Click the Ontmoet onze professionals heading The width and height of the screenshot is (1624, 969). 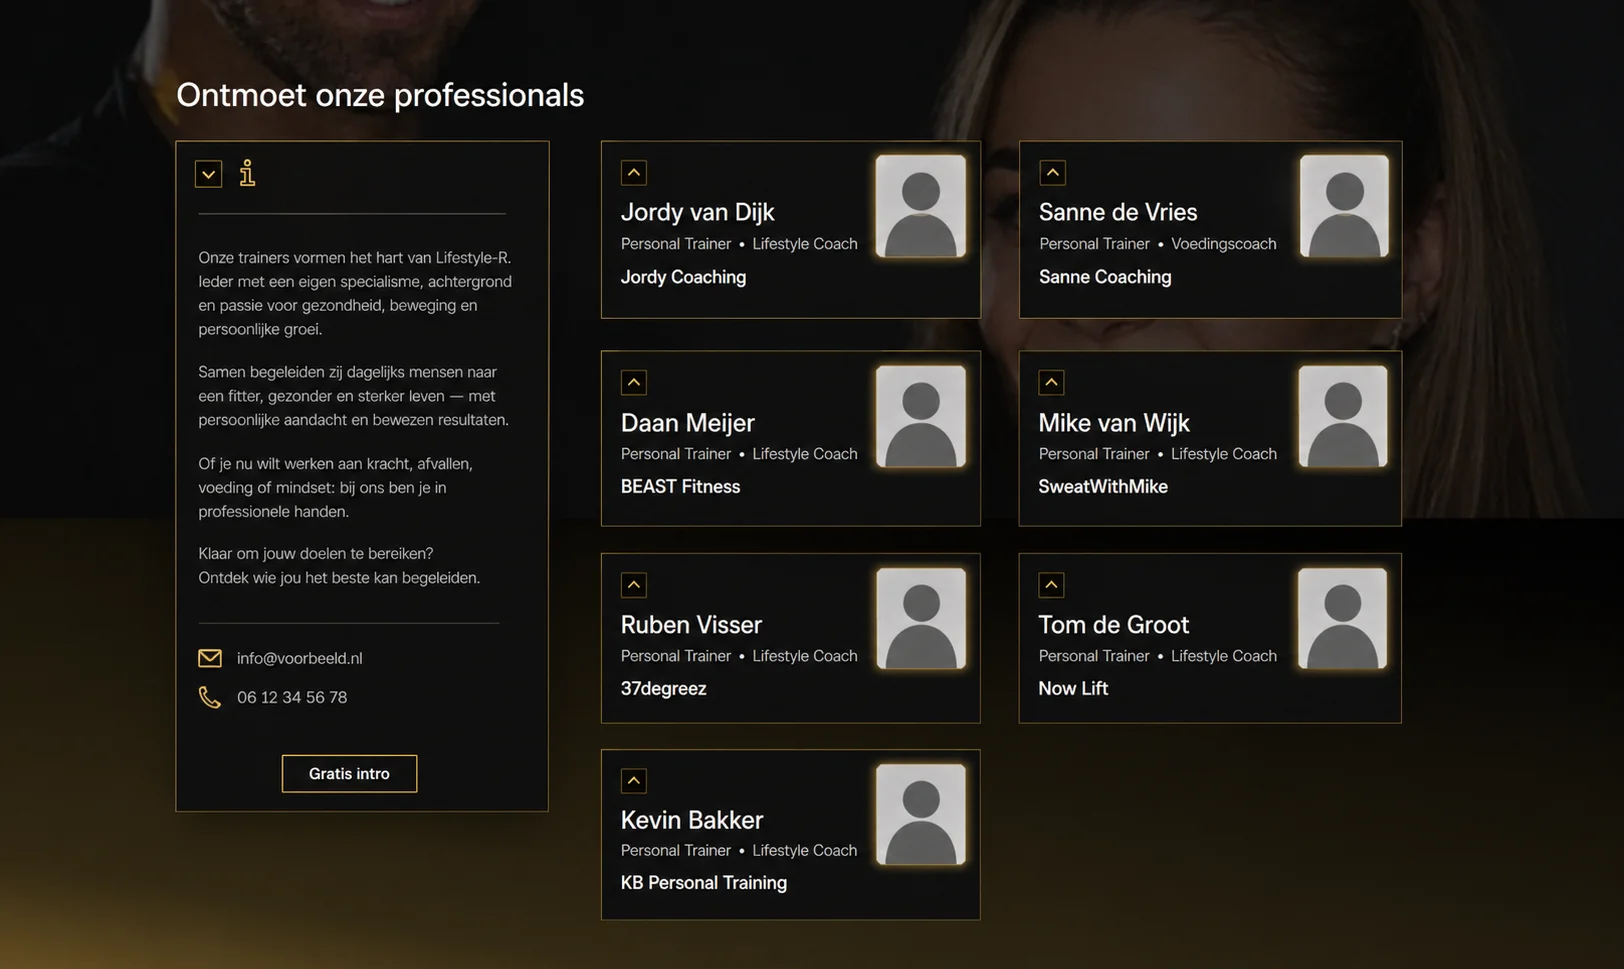coord(380,96)
